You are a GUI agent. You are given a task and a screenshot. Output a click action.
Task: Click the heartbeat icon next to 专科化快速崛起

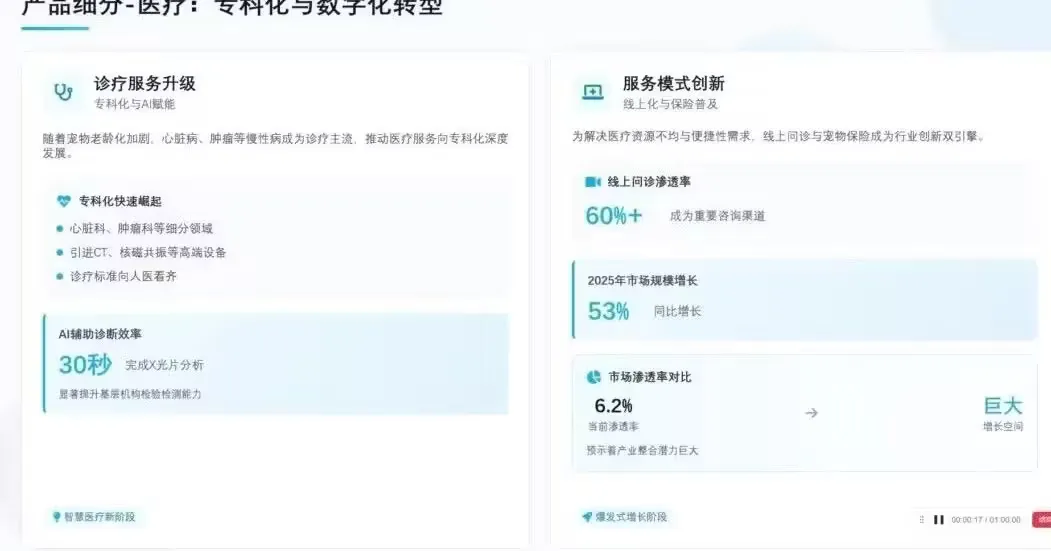click(x=64, y=201)
